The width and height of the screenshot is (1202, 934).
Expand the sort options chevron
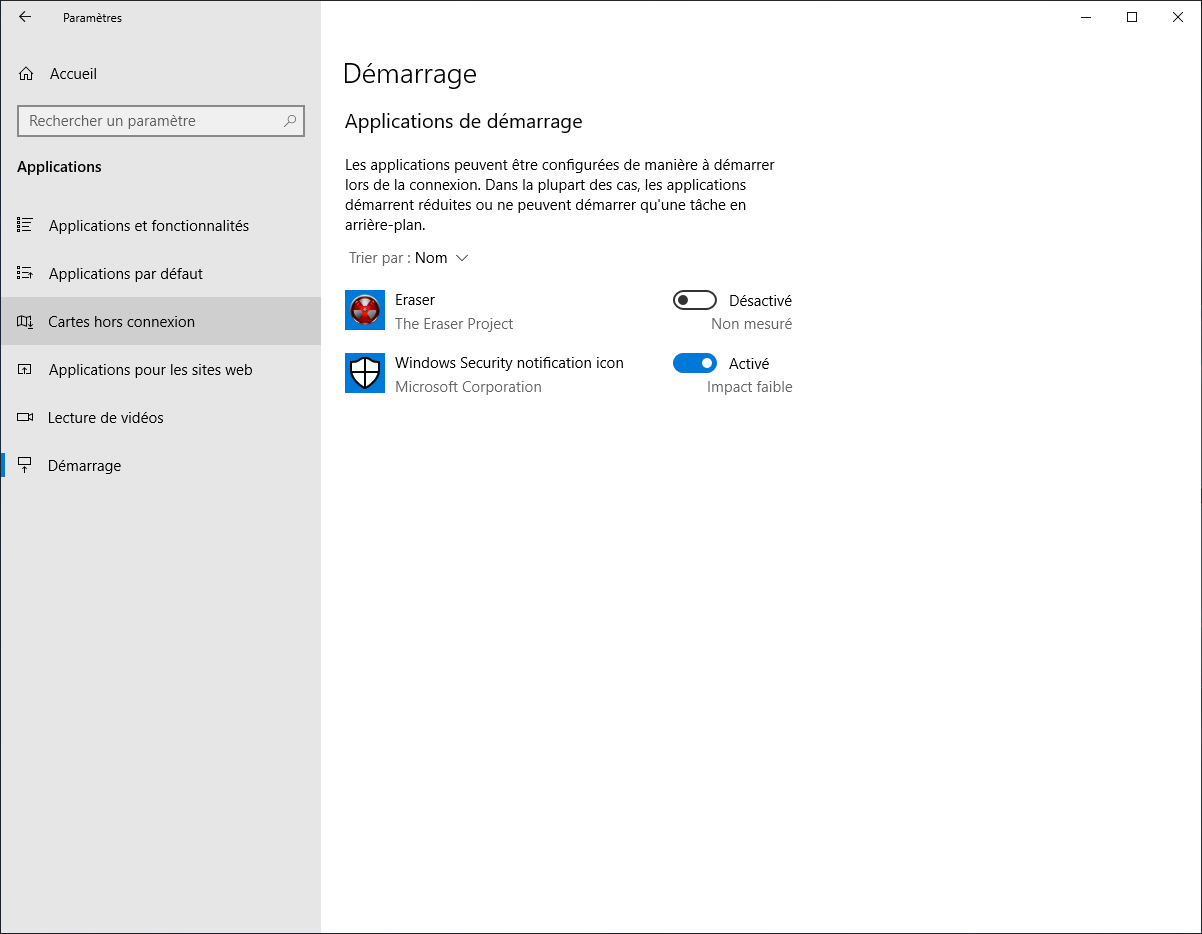tap(461, 257)
